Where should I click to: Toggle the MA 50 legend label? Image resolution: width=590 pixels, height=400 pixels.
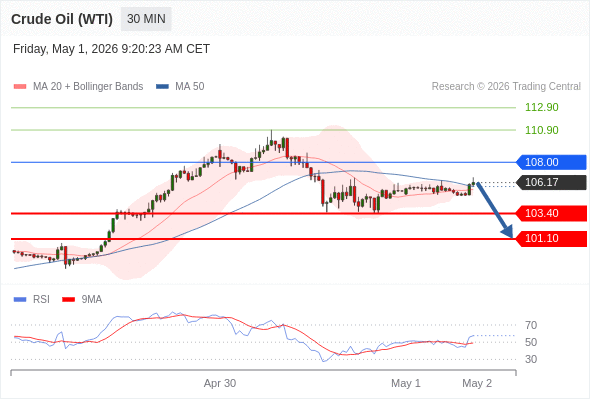(x=190, y=87)
